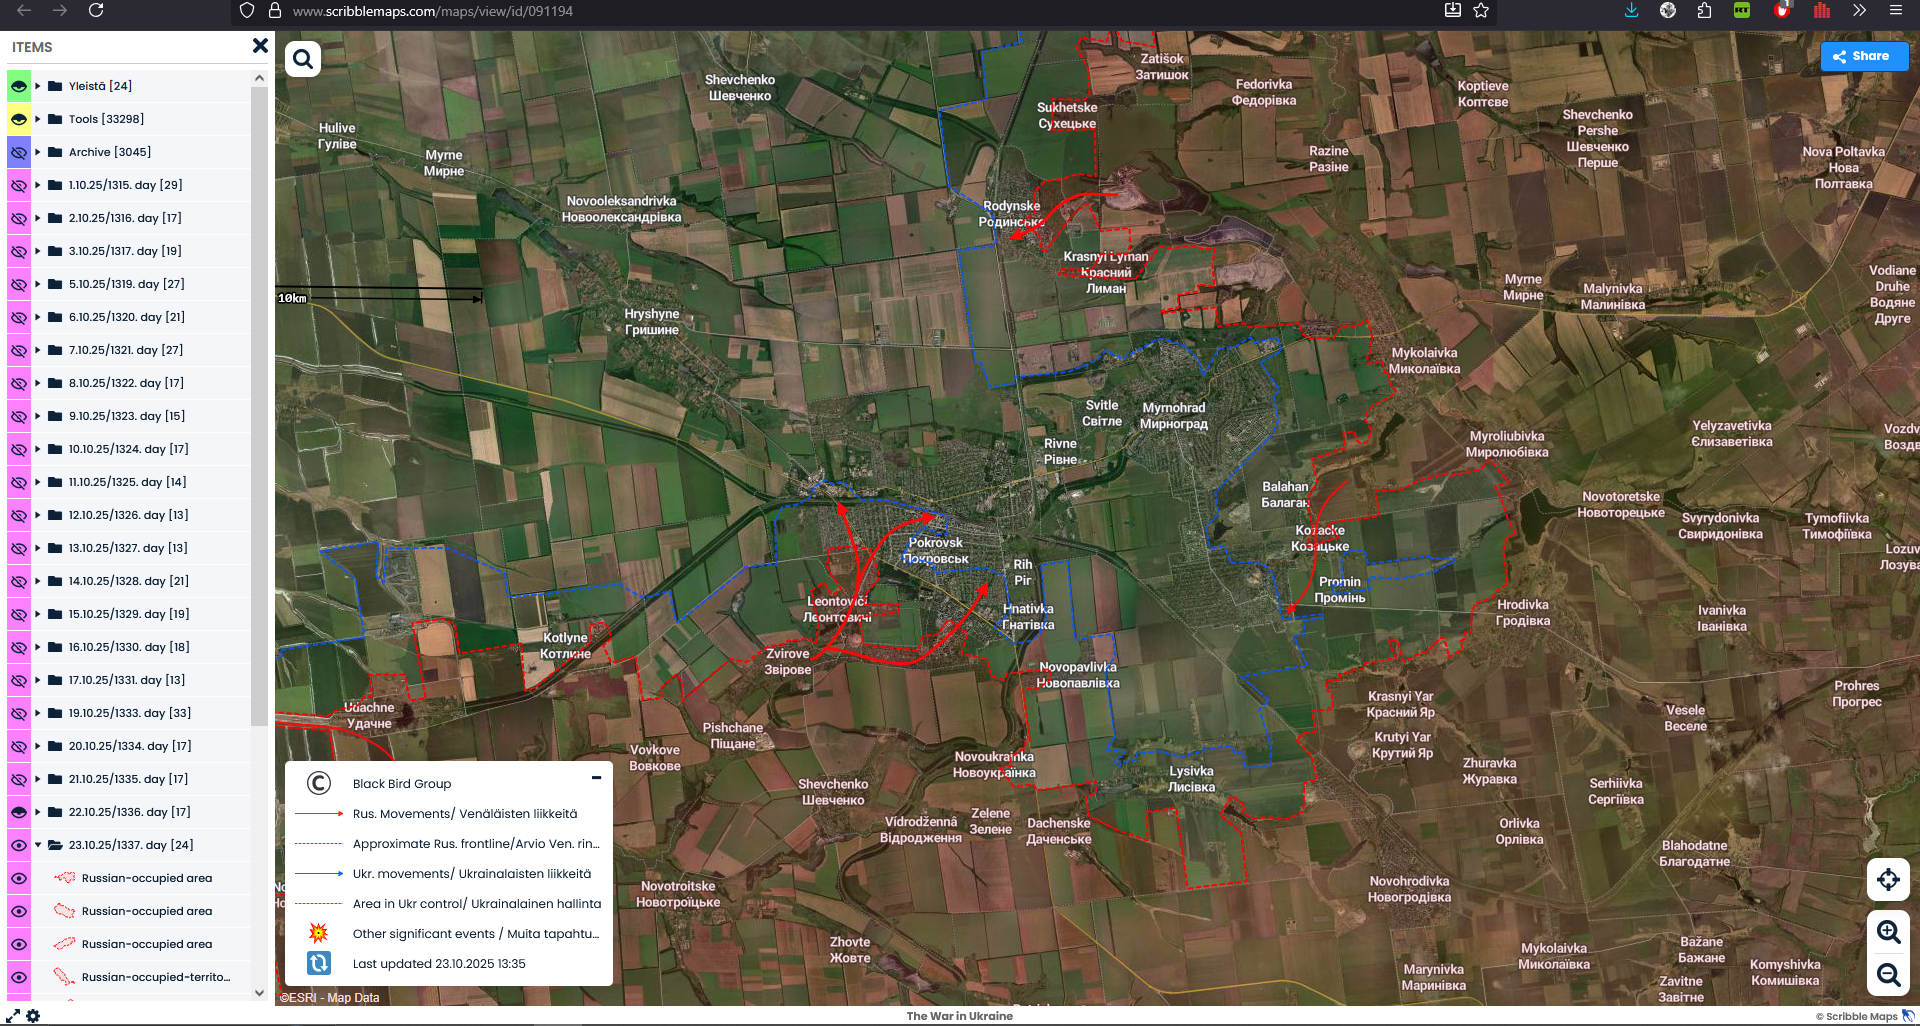Viewport: 1920px width, 1026px height.
Task: Zoom in on the map
Action: [1888, 932]
